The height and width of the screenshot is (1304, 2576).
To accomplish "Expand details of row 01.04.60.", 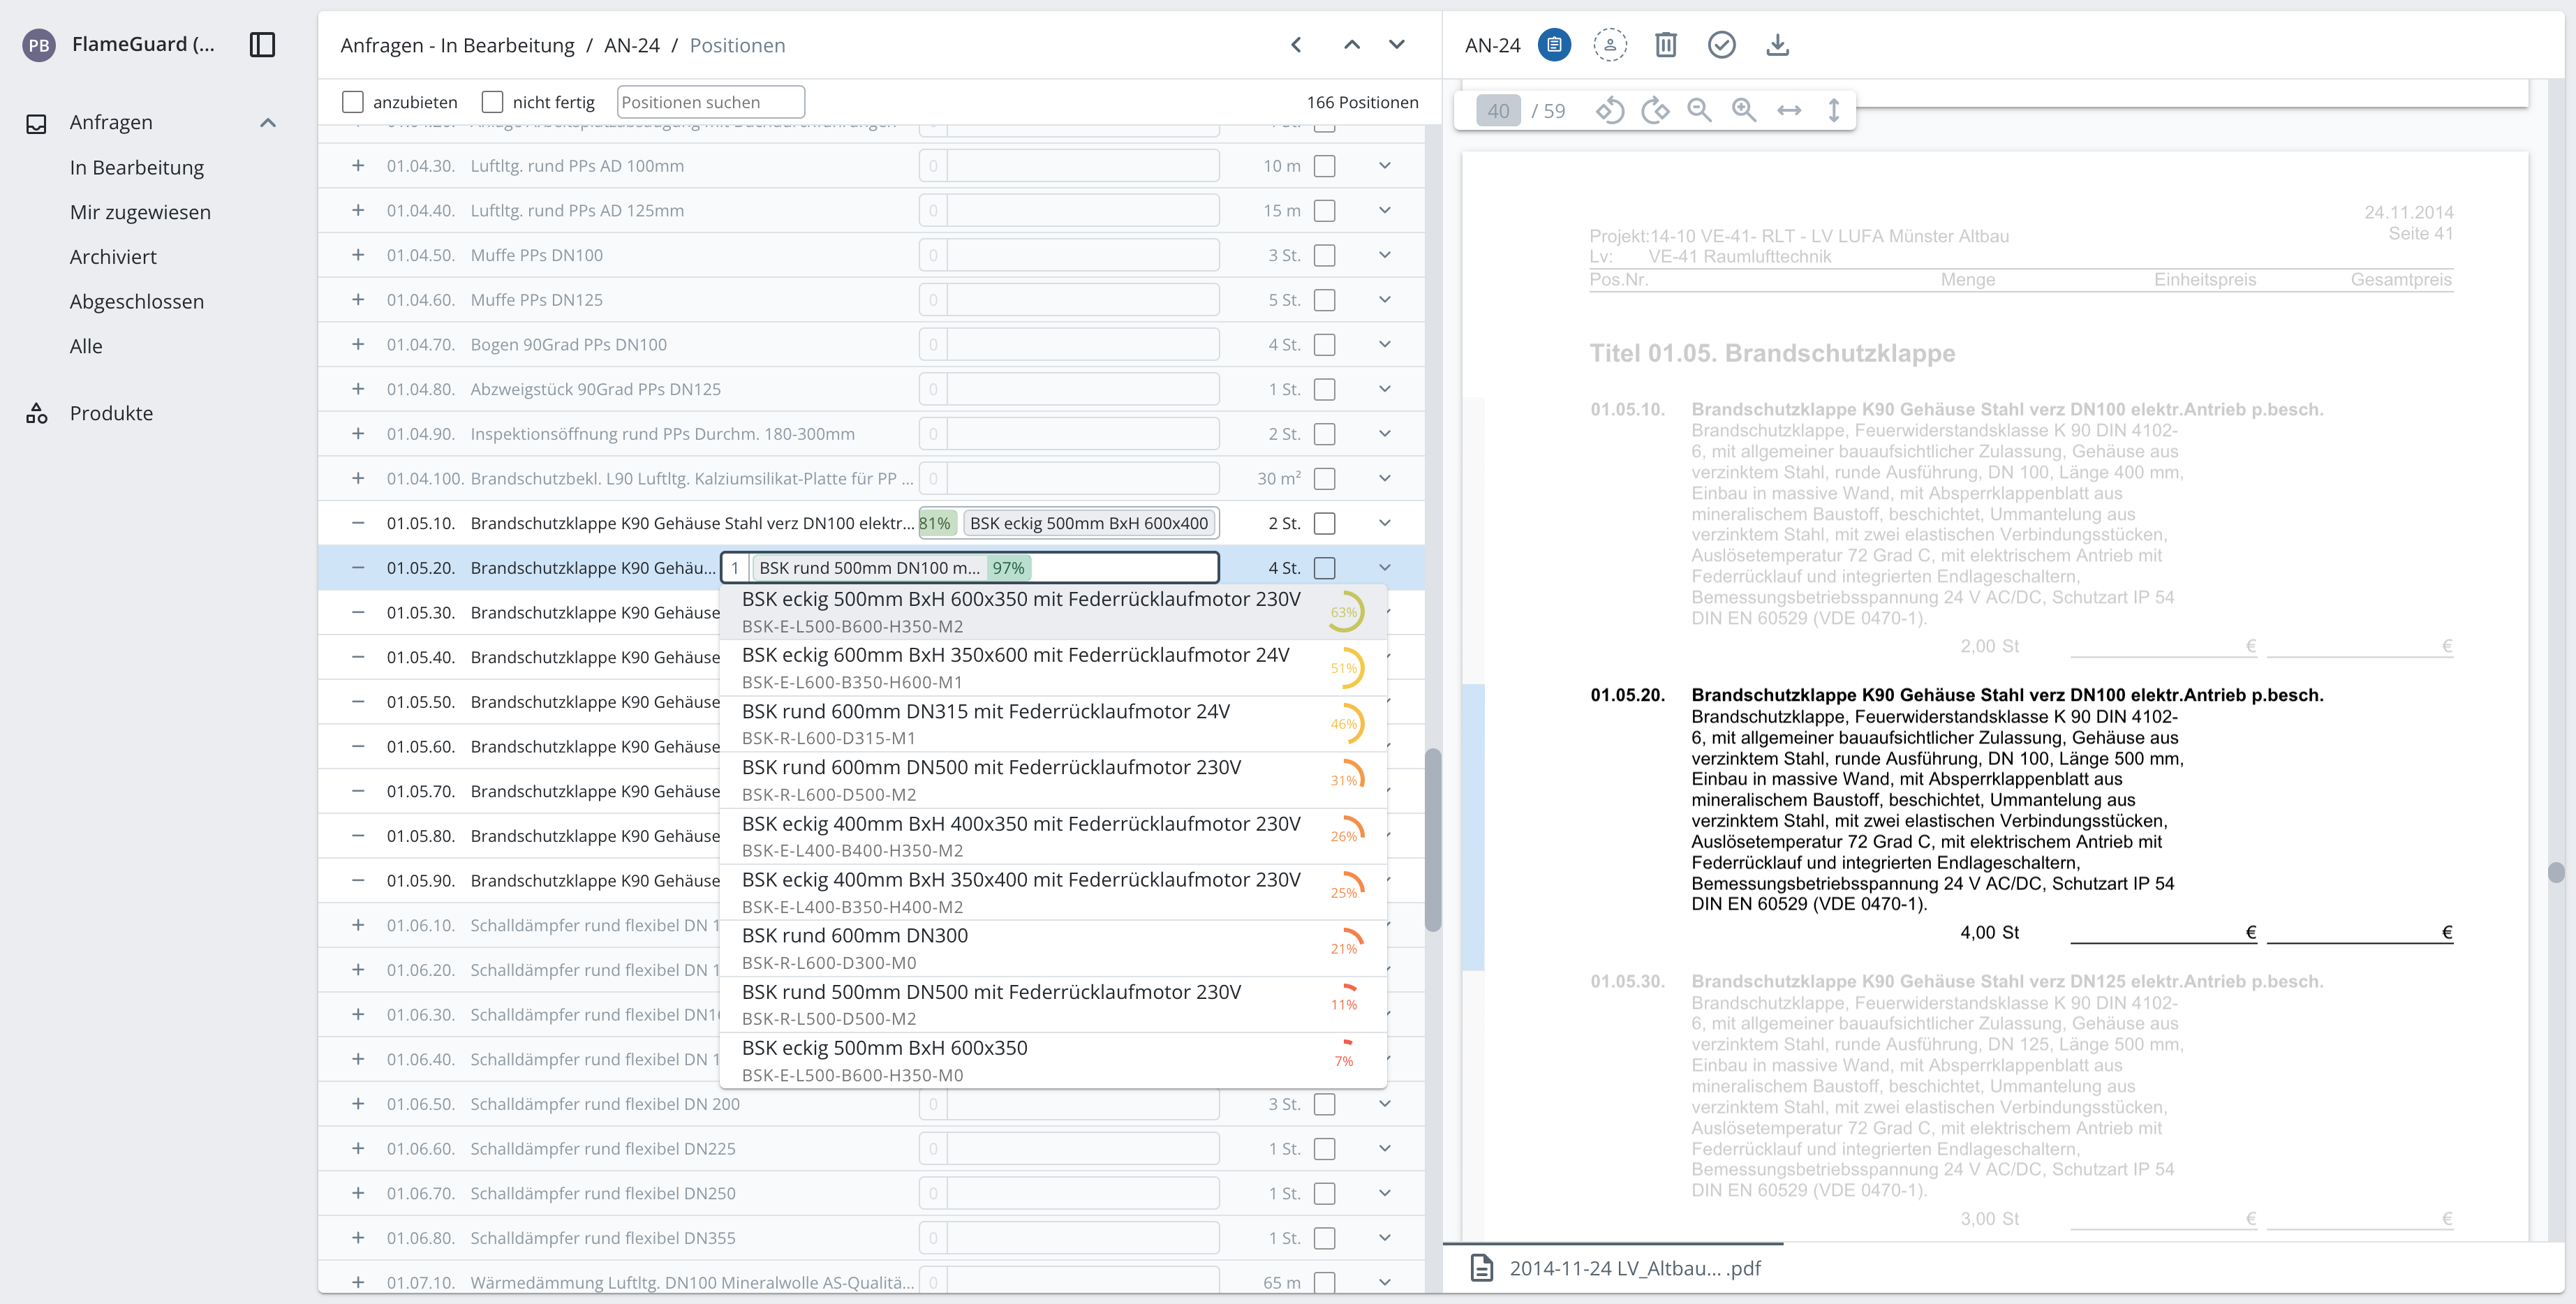I will [x=1385, y=299].
